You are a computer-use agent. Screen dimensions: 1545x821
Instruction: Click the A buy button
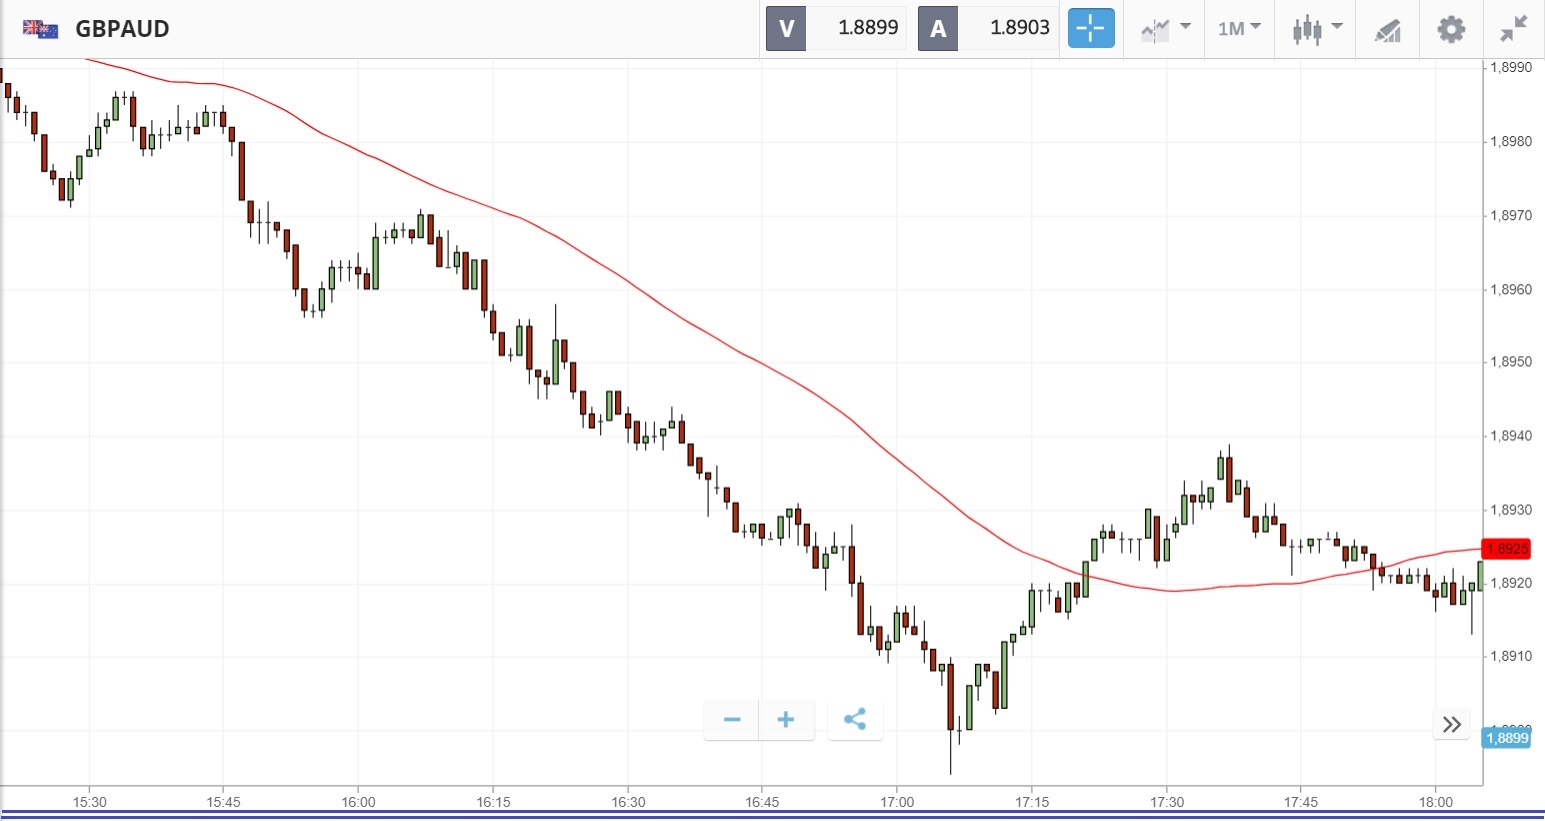click(938, 28)
